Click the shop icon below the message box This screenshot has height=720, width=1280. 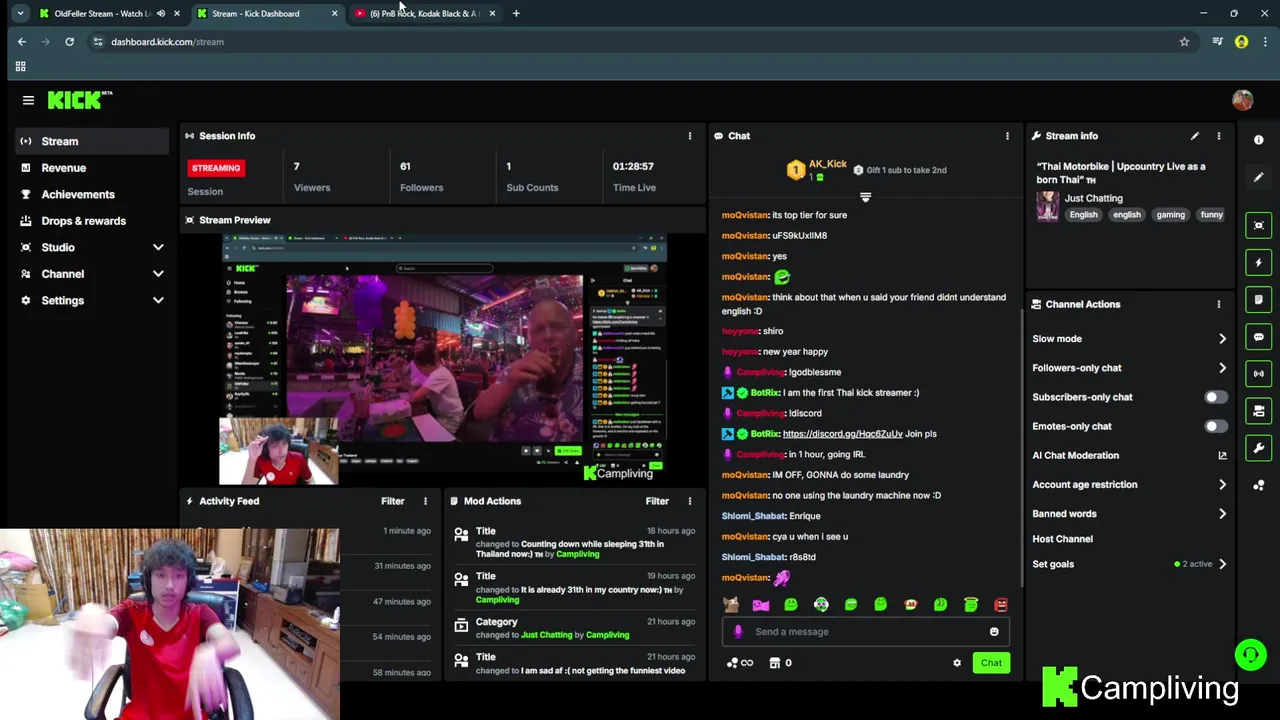774,663
